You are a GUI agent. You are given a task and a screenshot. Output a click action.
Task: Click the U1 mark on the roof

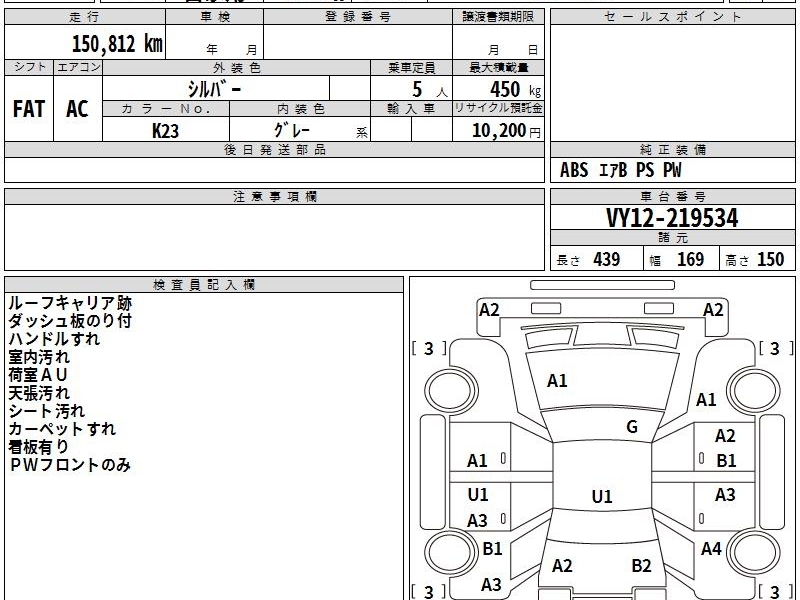tap(602, 496)
